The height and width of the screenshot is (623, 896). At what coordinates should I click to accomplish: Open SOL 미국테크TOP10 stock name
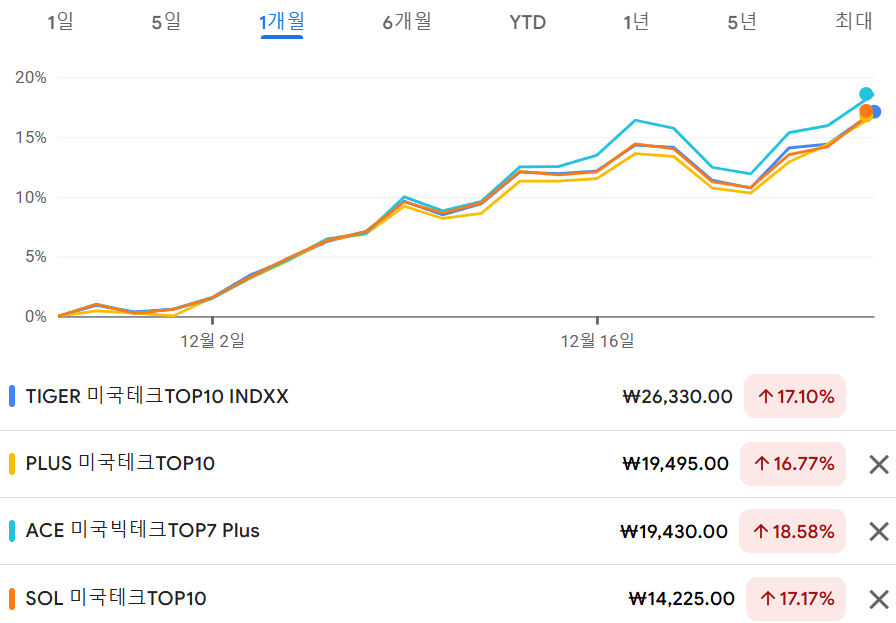pos(116,598)
